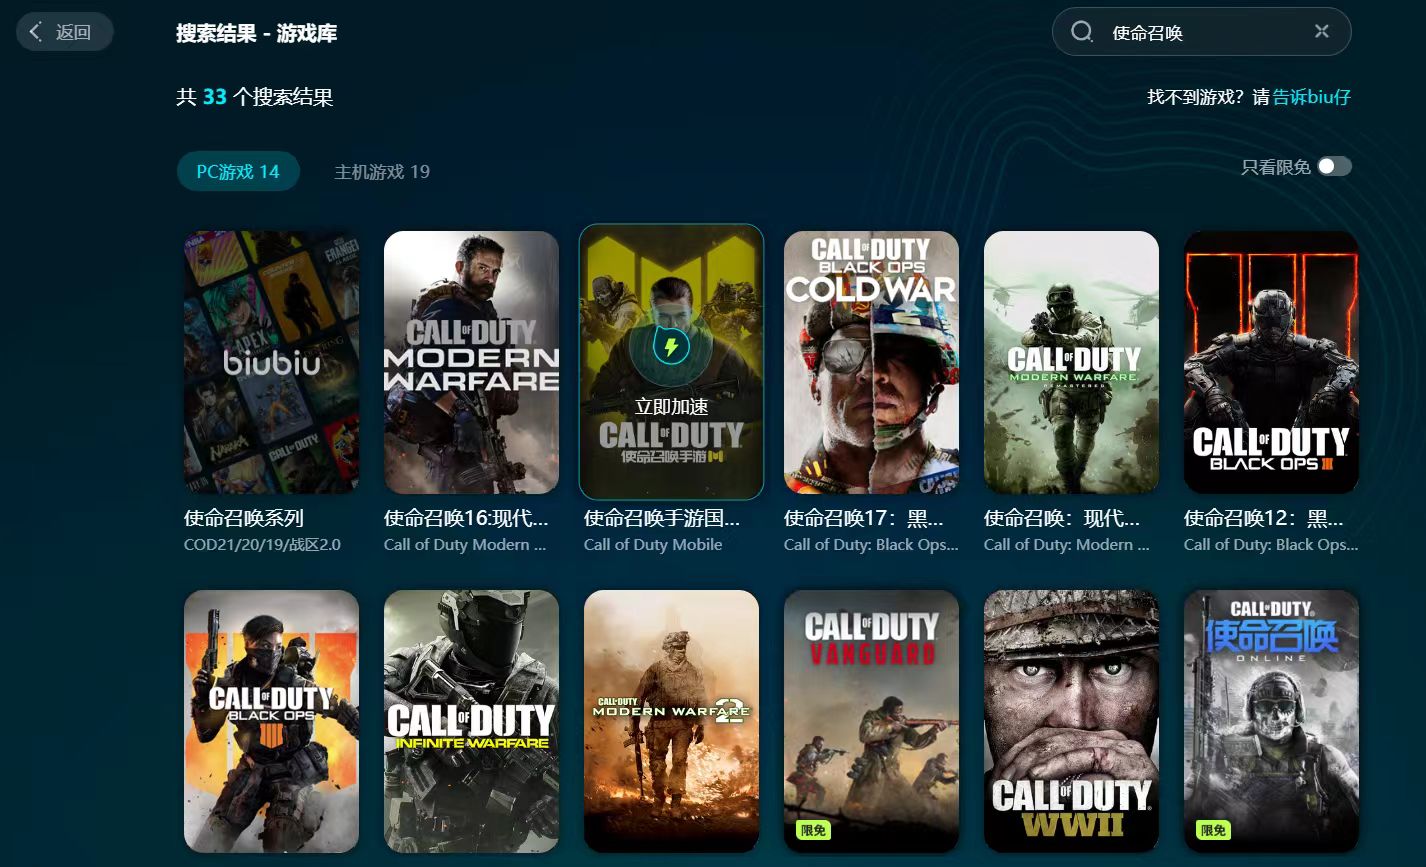1426x867 pixels.
Task: Clear the 使命召唤 search text
Action: [1322, 32]
